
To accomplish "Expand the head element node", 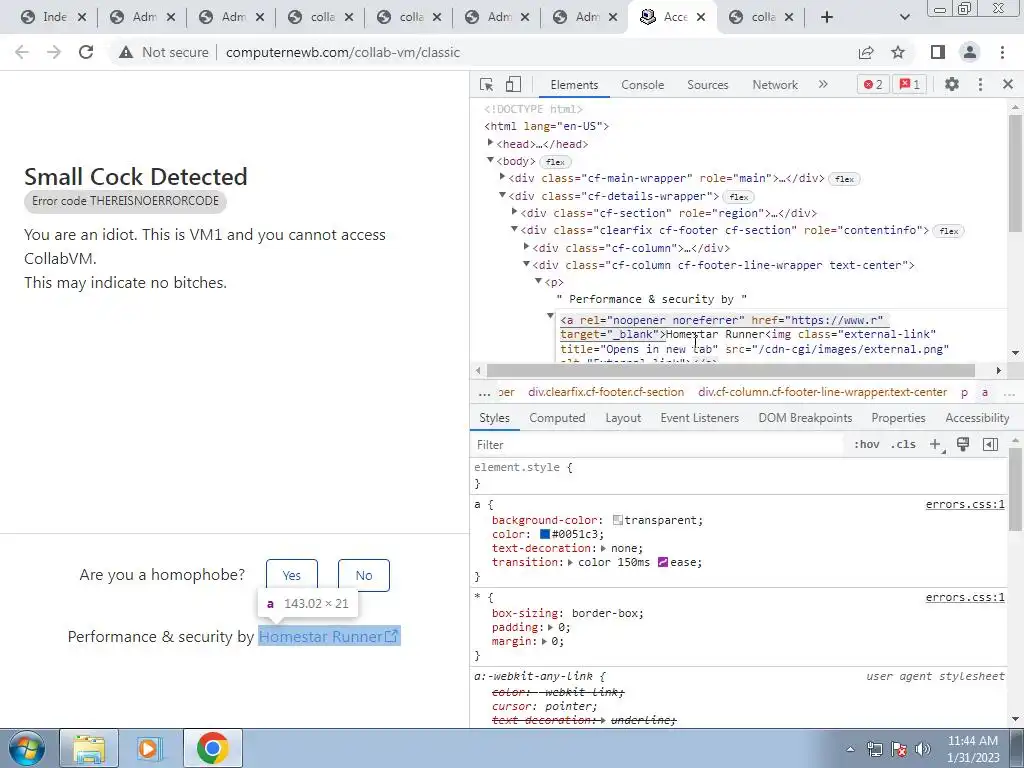I will tap(490, 143).
